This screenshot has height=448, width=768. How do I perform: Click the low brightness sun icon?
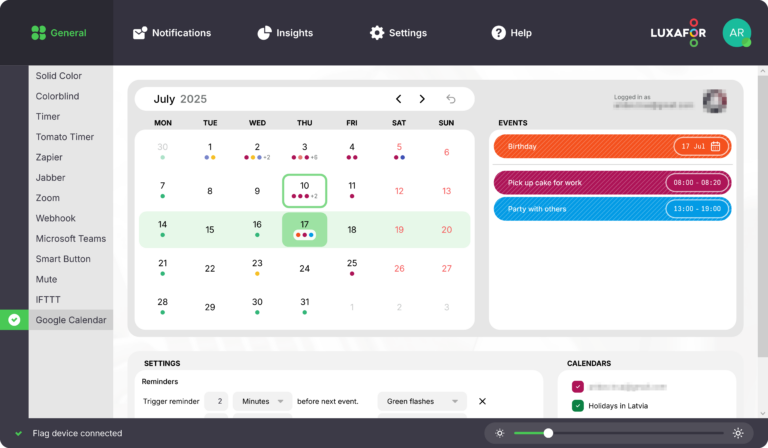499,433
